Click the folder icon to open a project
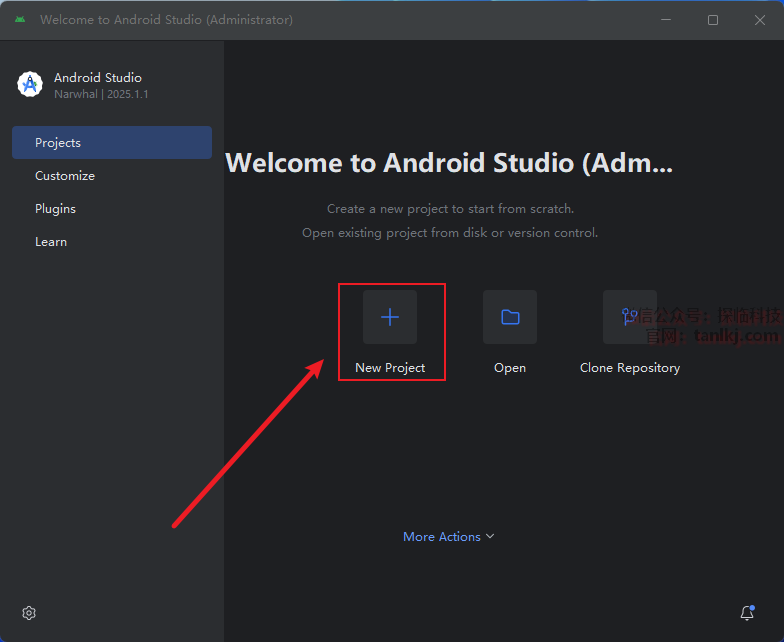Screen dimensions: 784x642 click(510, 317)
